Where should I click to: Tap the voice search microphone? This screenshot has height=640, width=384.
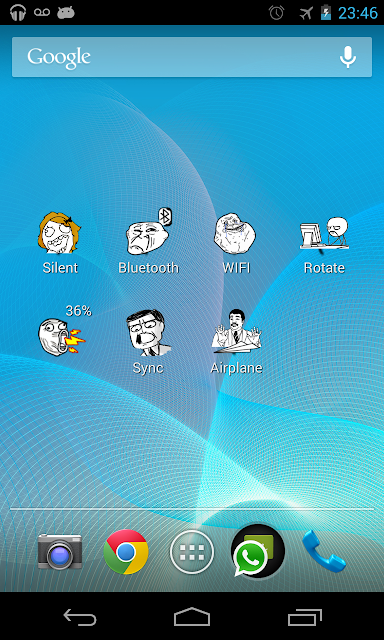[348, 57]
